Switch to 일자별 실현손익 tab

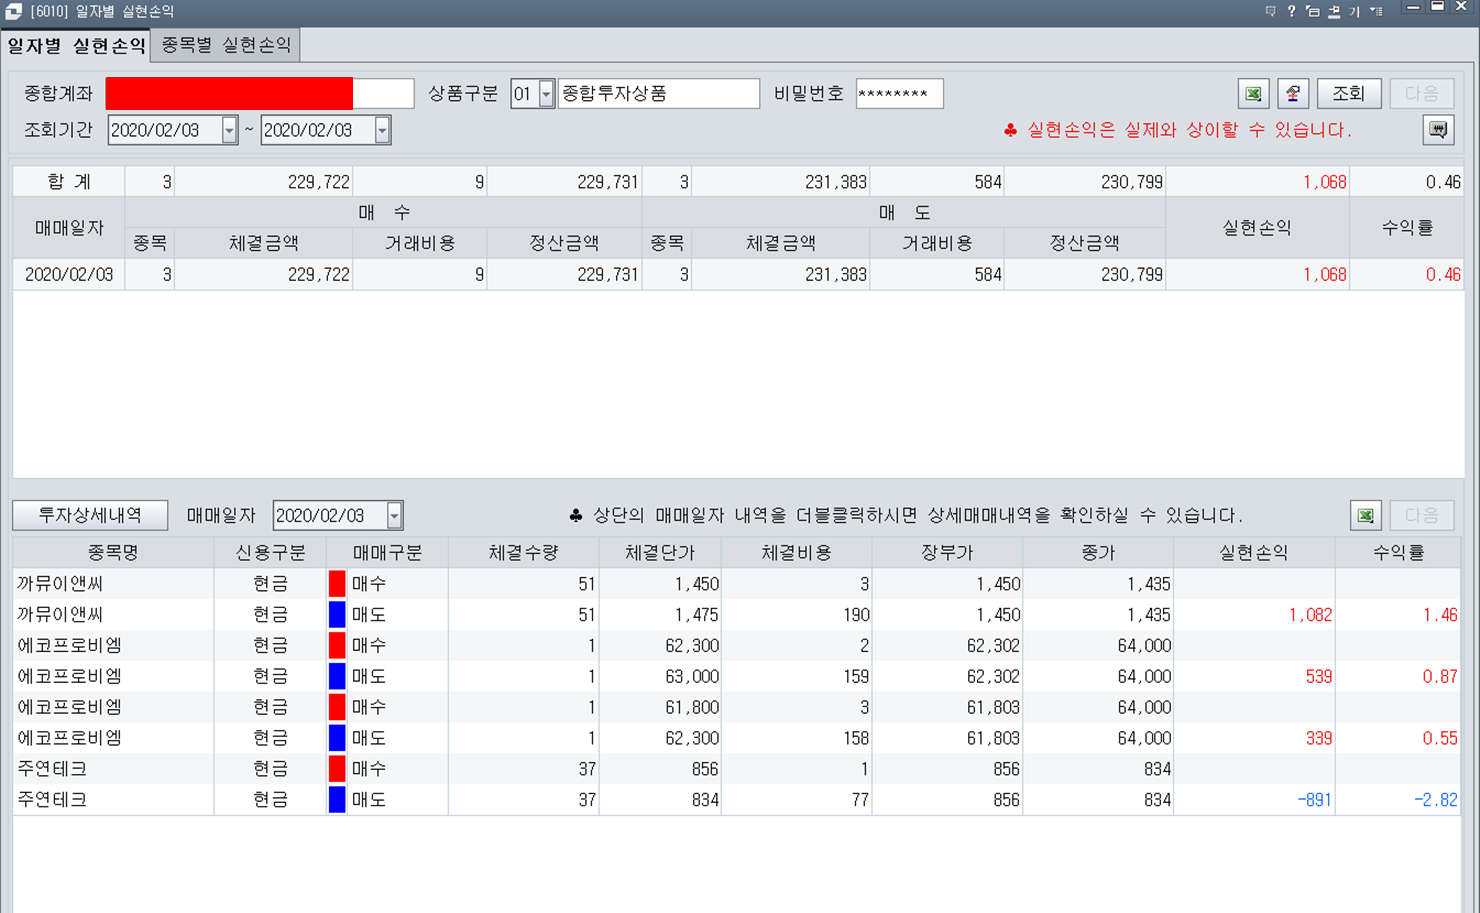pyautogui.click(x=76, y=46)
